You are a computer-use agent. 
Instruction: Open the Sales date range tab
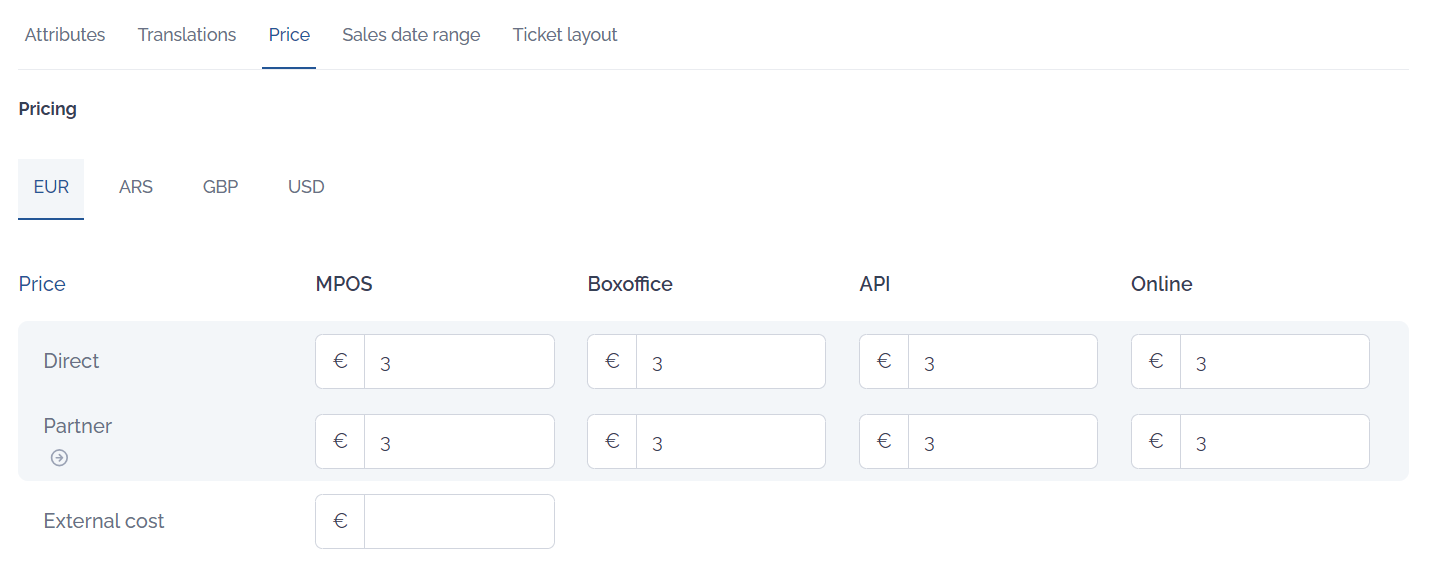tap(411, 35)
